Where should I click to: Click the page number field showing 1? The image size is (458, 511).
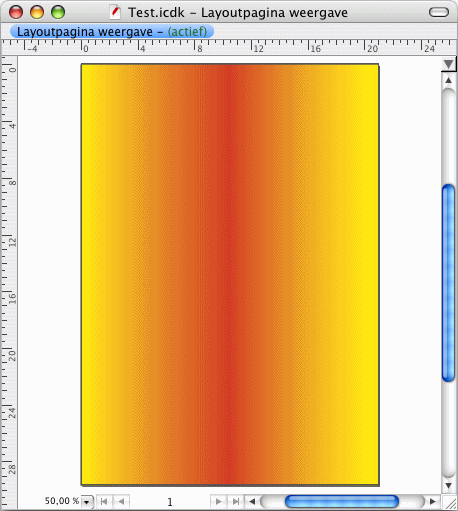tap(170, 502)
